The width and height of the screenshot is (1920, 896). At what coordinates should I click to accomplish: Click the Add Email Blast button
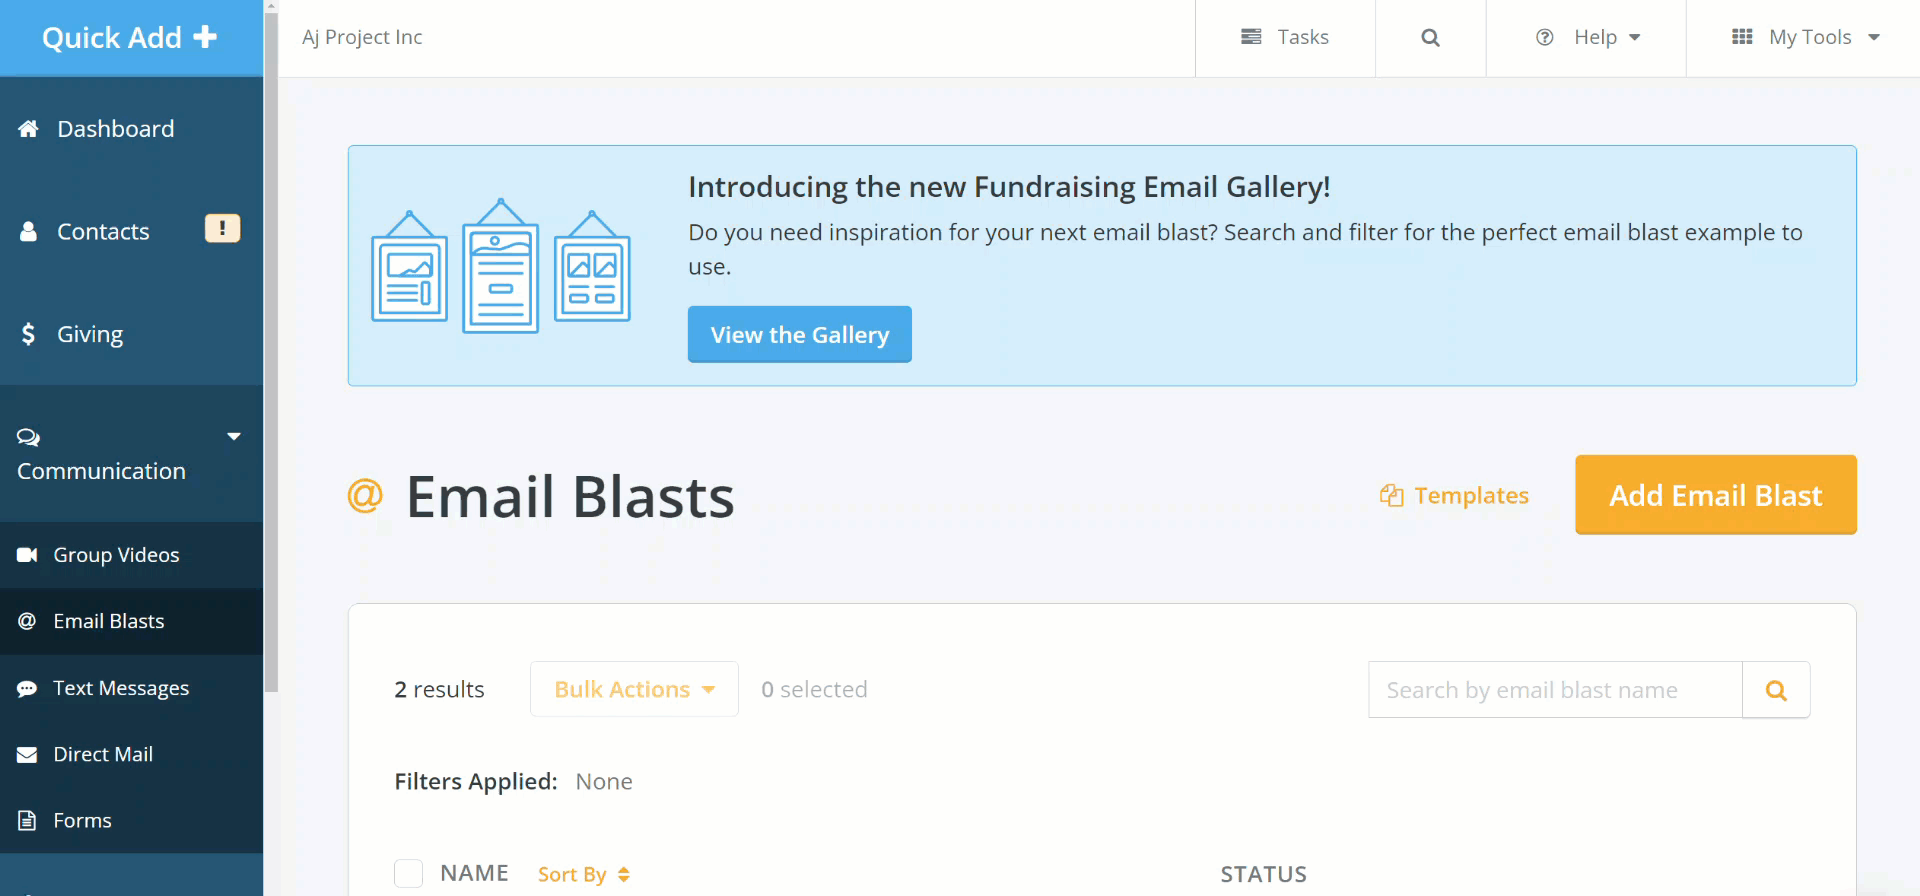pyautogui.click(x=1714, y=494)
